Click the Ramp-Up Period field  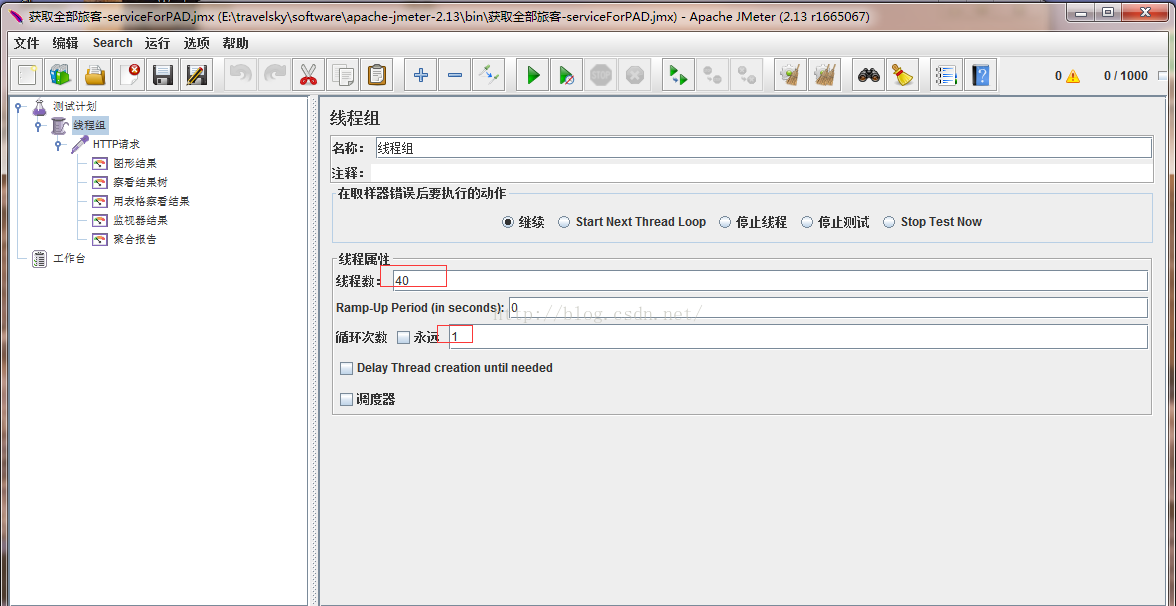[x=828, y=308]
